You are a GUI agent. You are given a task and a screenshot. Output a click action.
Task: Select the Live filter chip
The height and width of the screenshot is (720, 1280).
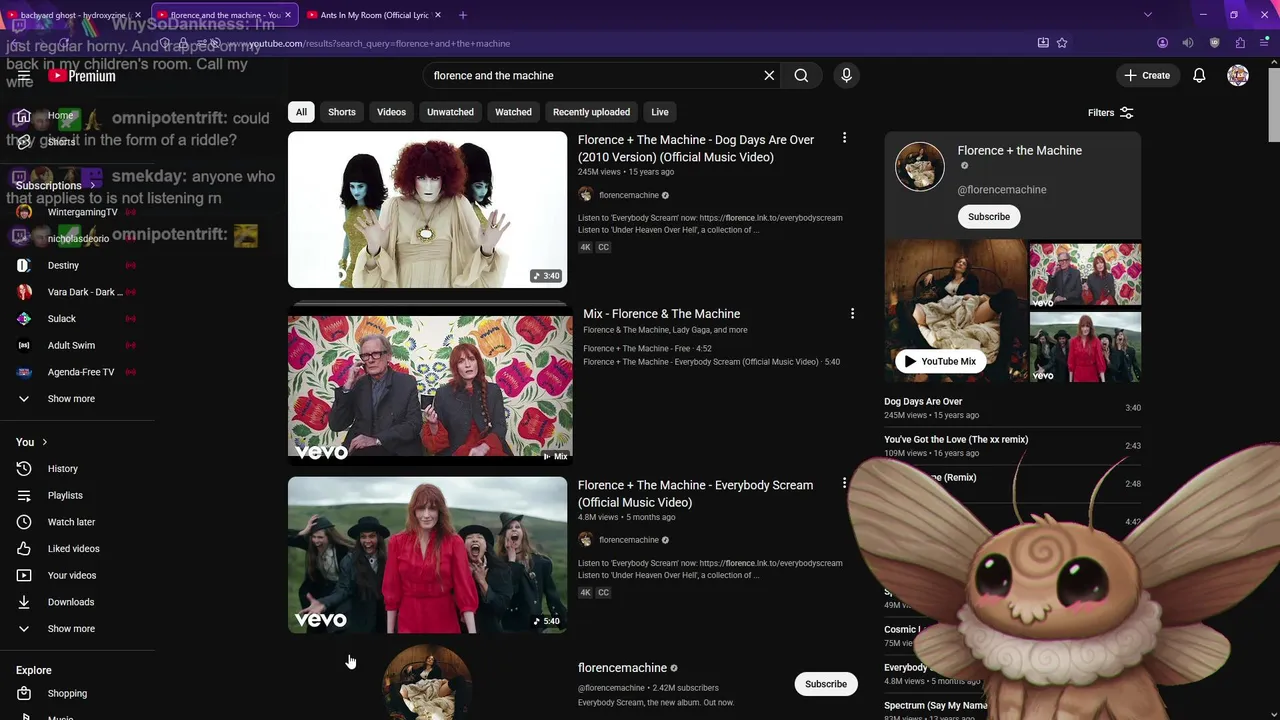click(660, 112)
